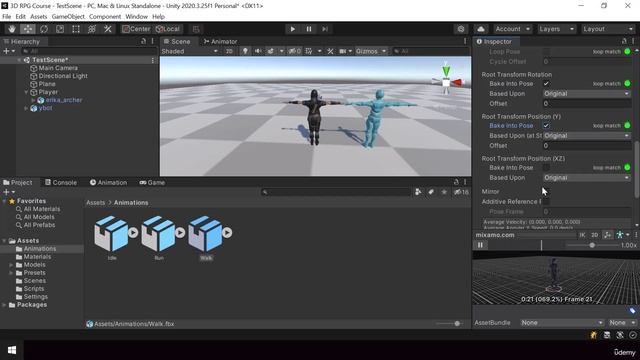Toggle pivot mode Center button

point(136,29)
